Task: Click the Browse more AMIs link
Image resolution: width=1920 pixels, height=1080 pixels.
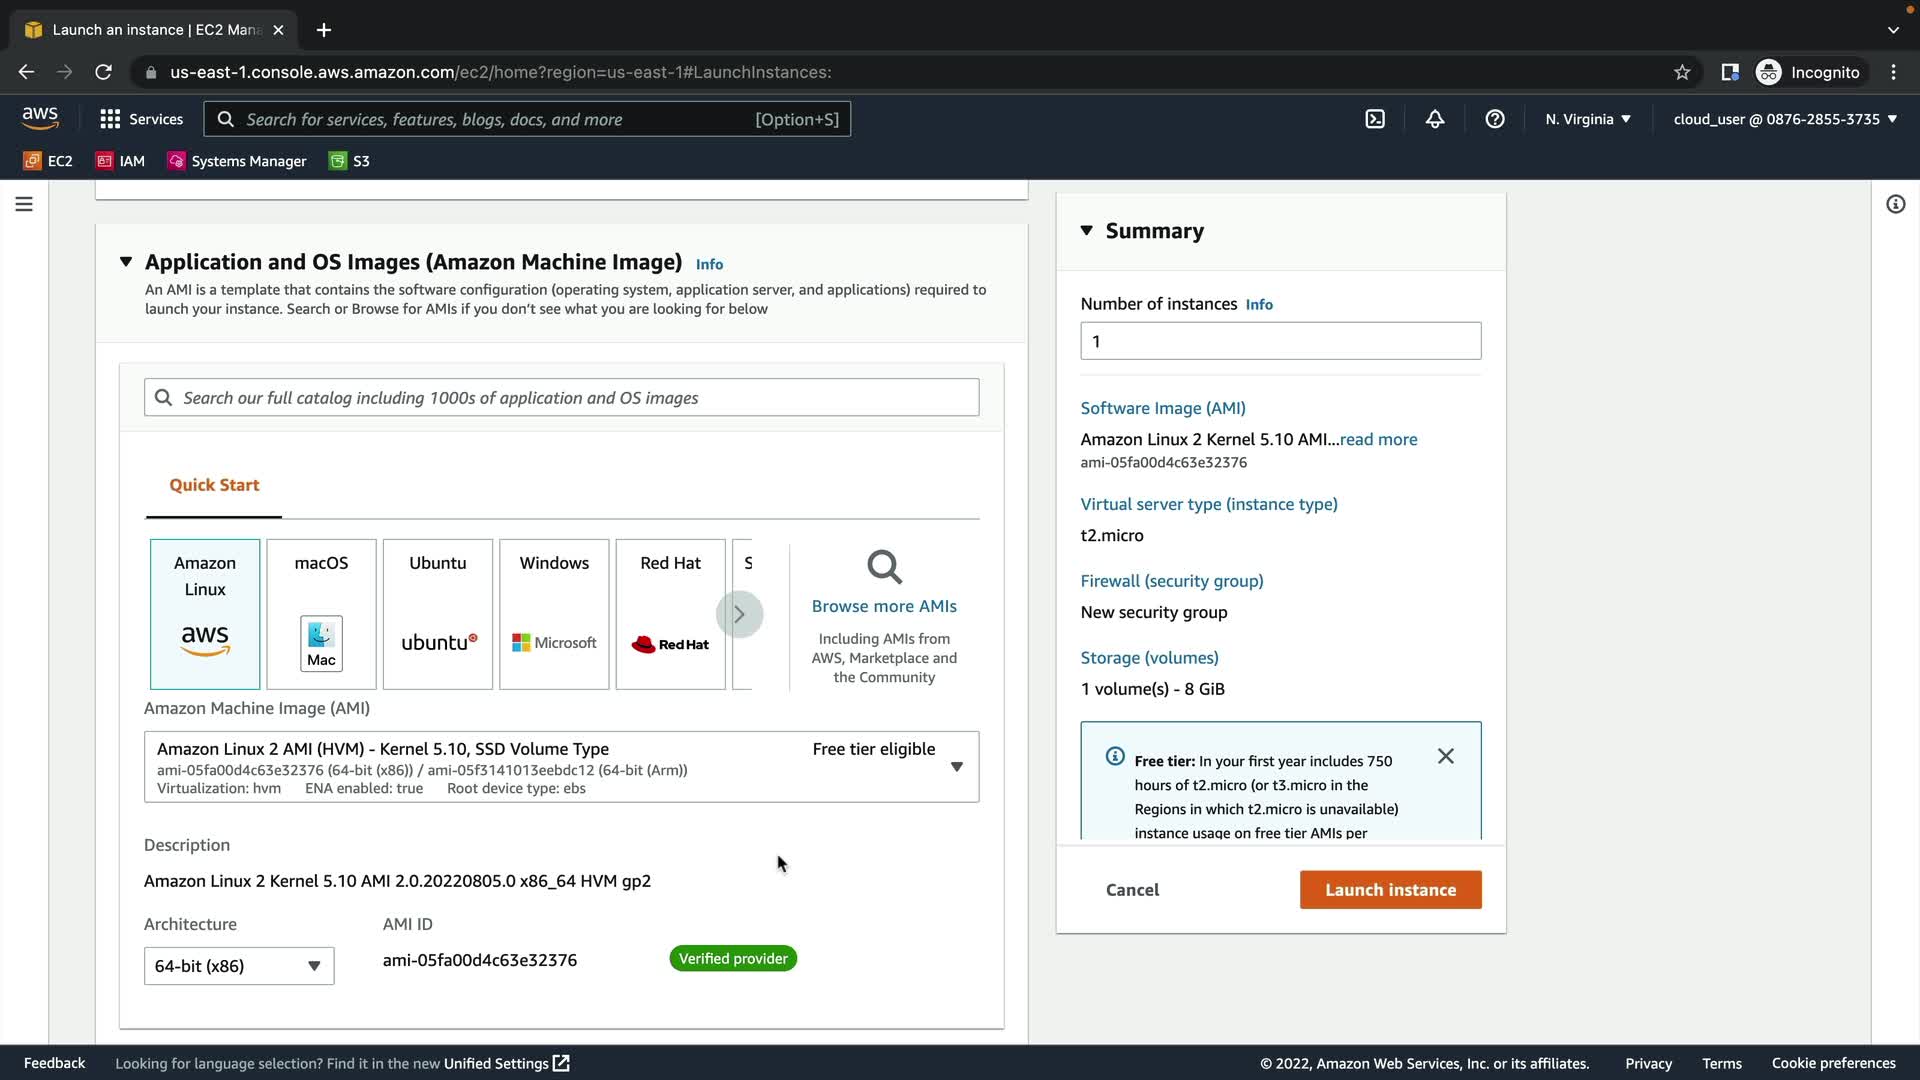Action: tap(884, 606)
